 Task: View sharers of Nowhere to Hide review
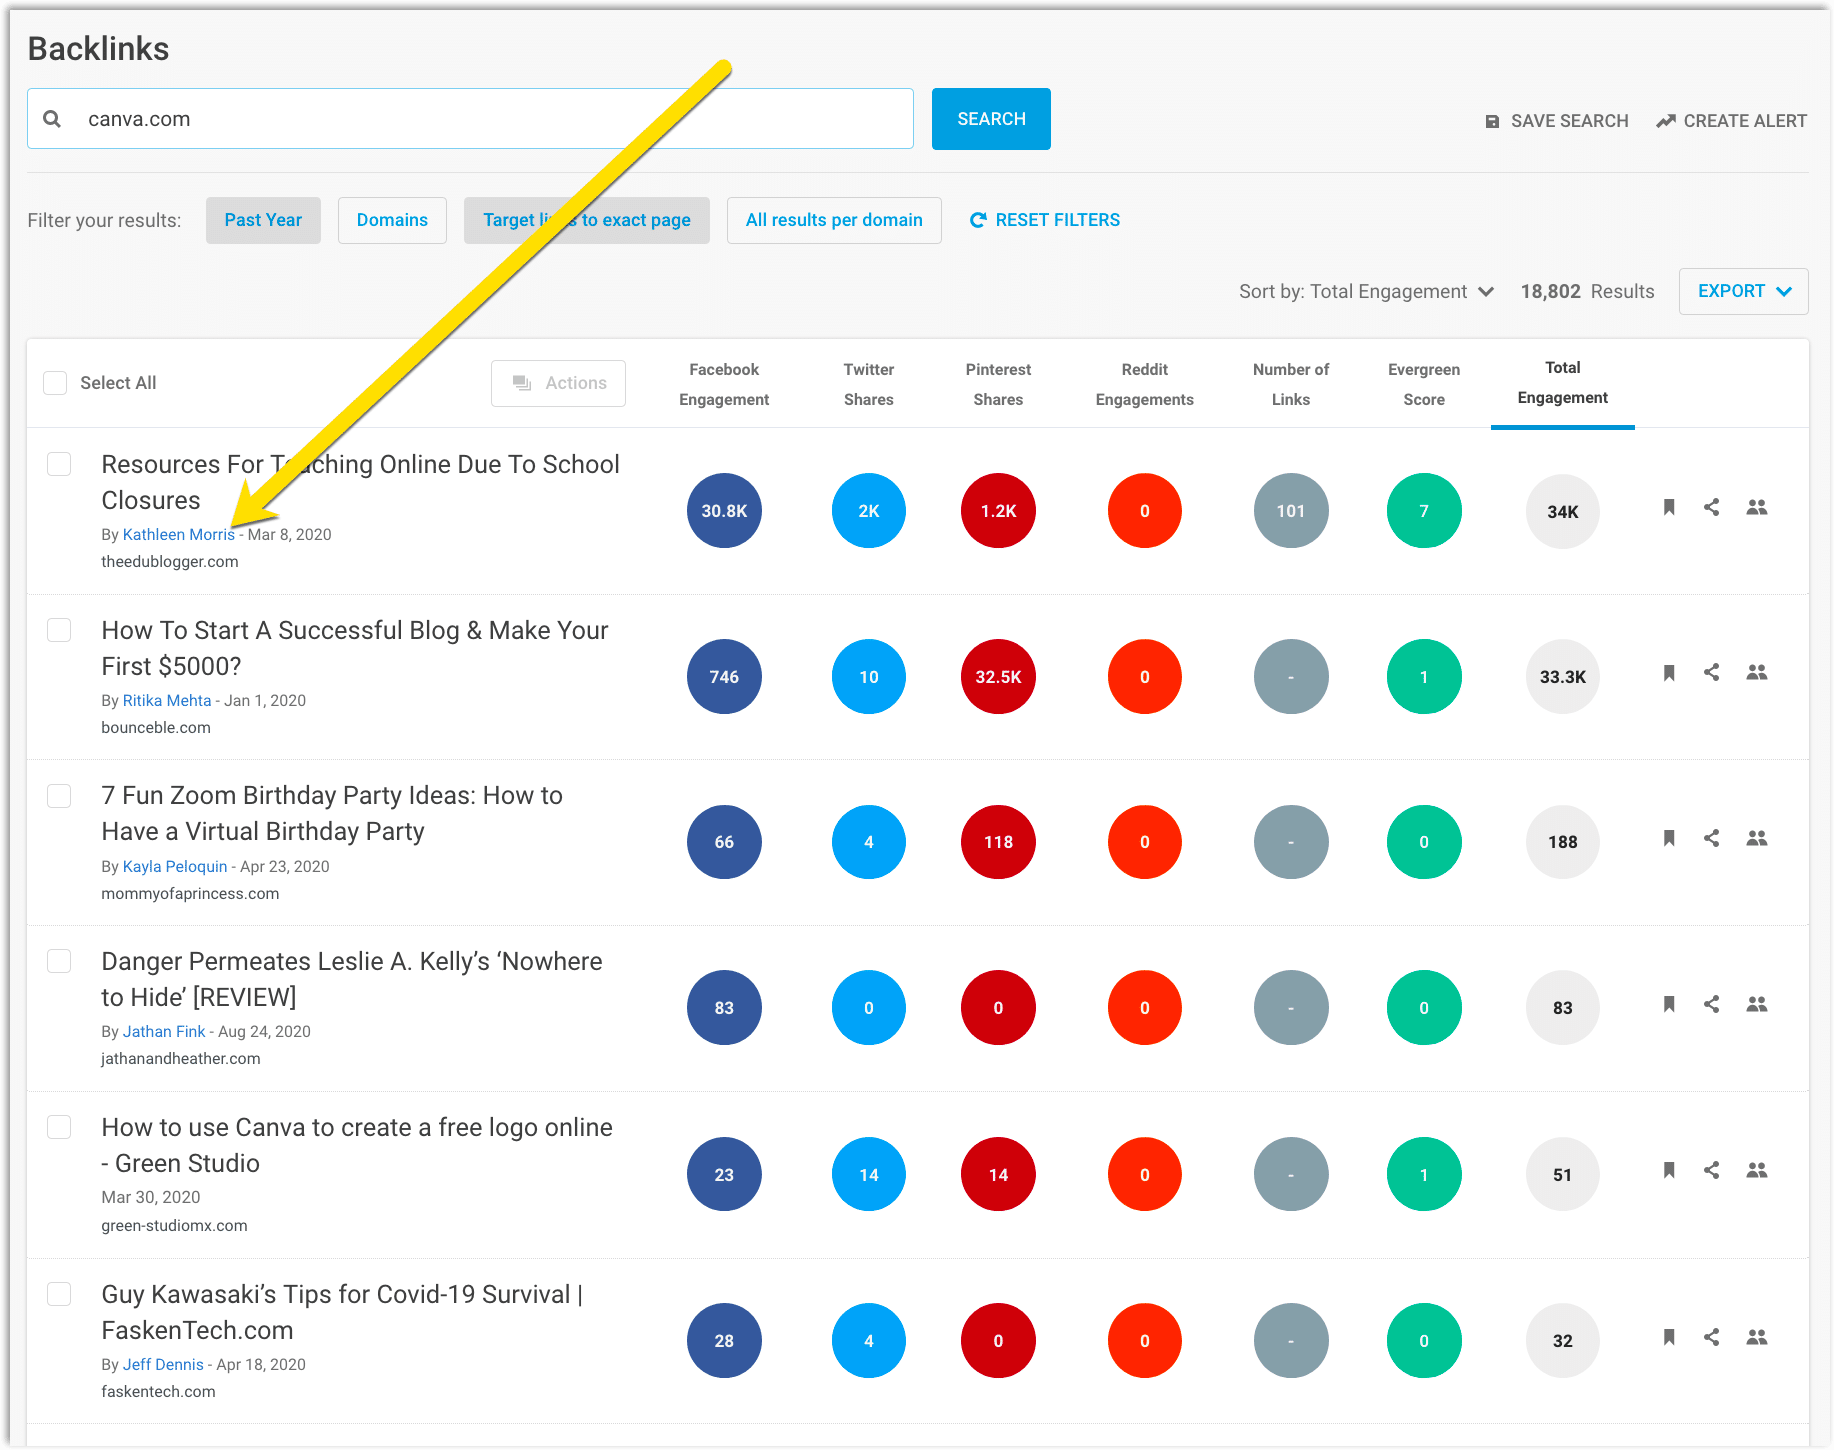tap(1757, 1004)
